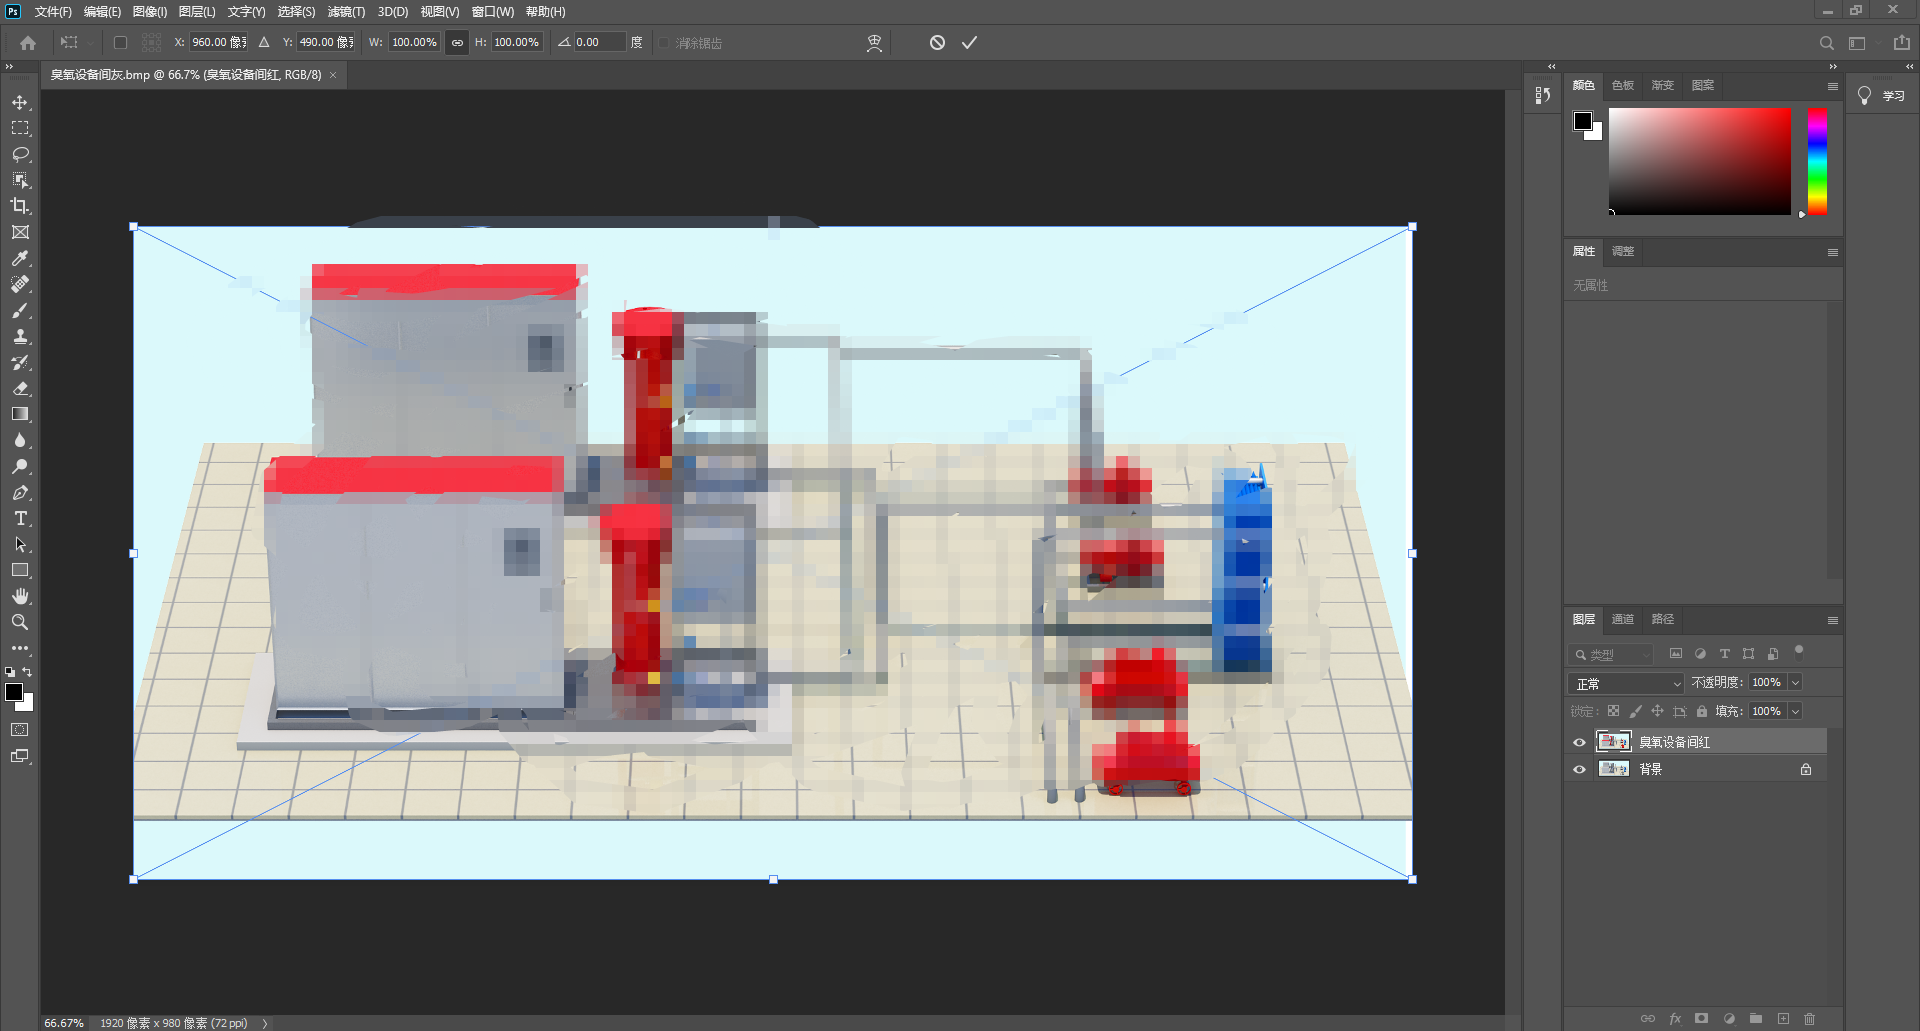Cancel the transform in options bar
The image size is (1920, 1031).
[x=937, y=42]
